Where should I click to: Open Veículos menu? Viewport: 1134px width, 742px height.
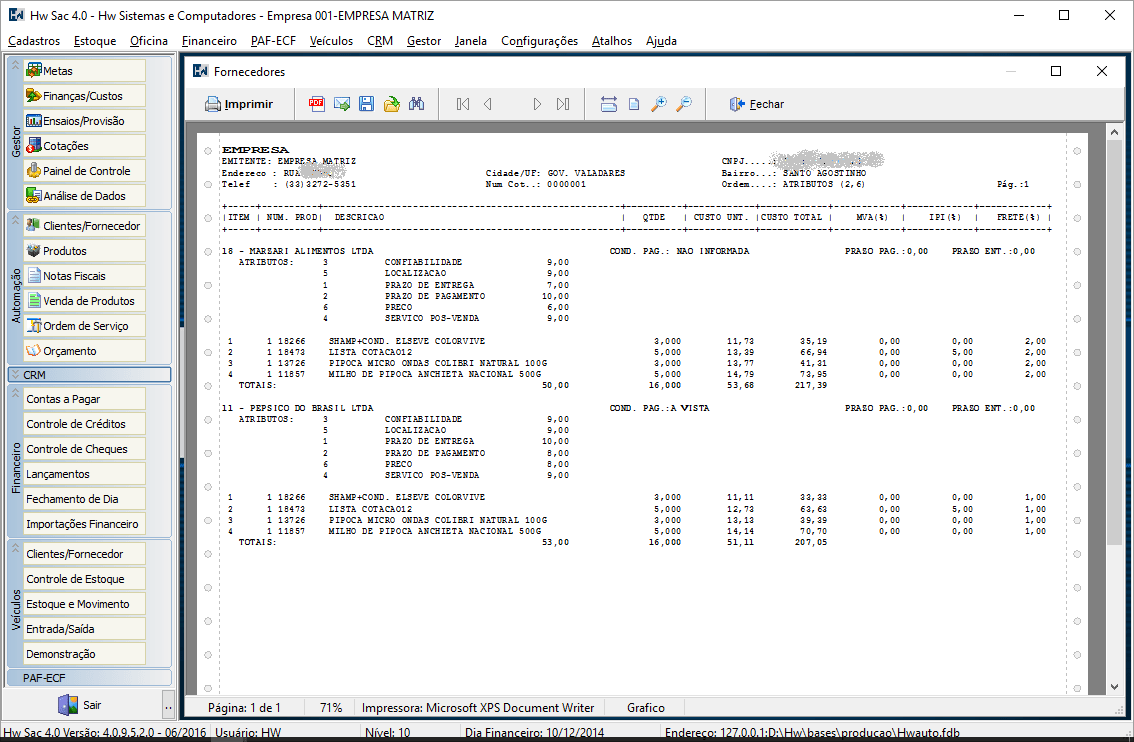pos(331,41)
